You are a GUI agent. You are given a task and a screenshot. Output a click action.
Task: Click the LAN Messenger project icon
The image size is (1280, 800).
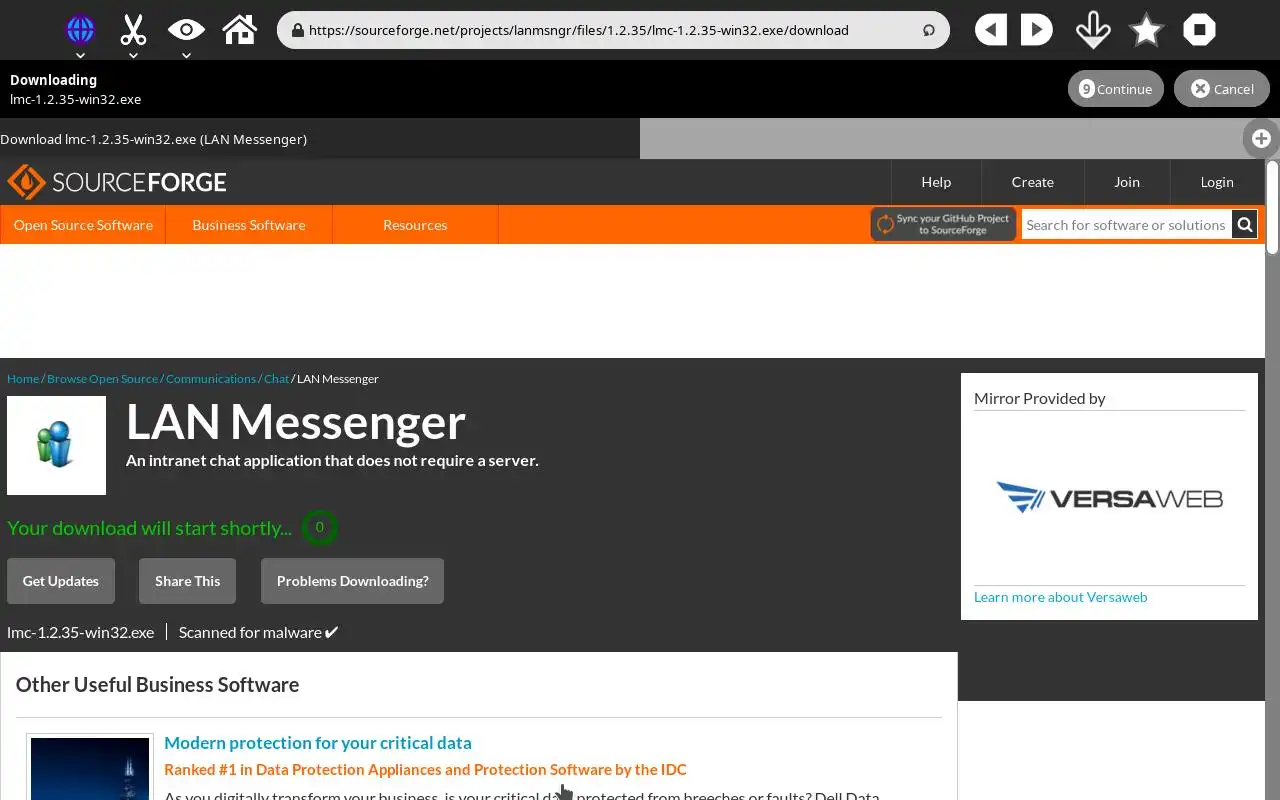pos(56,445)
